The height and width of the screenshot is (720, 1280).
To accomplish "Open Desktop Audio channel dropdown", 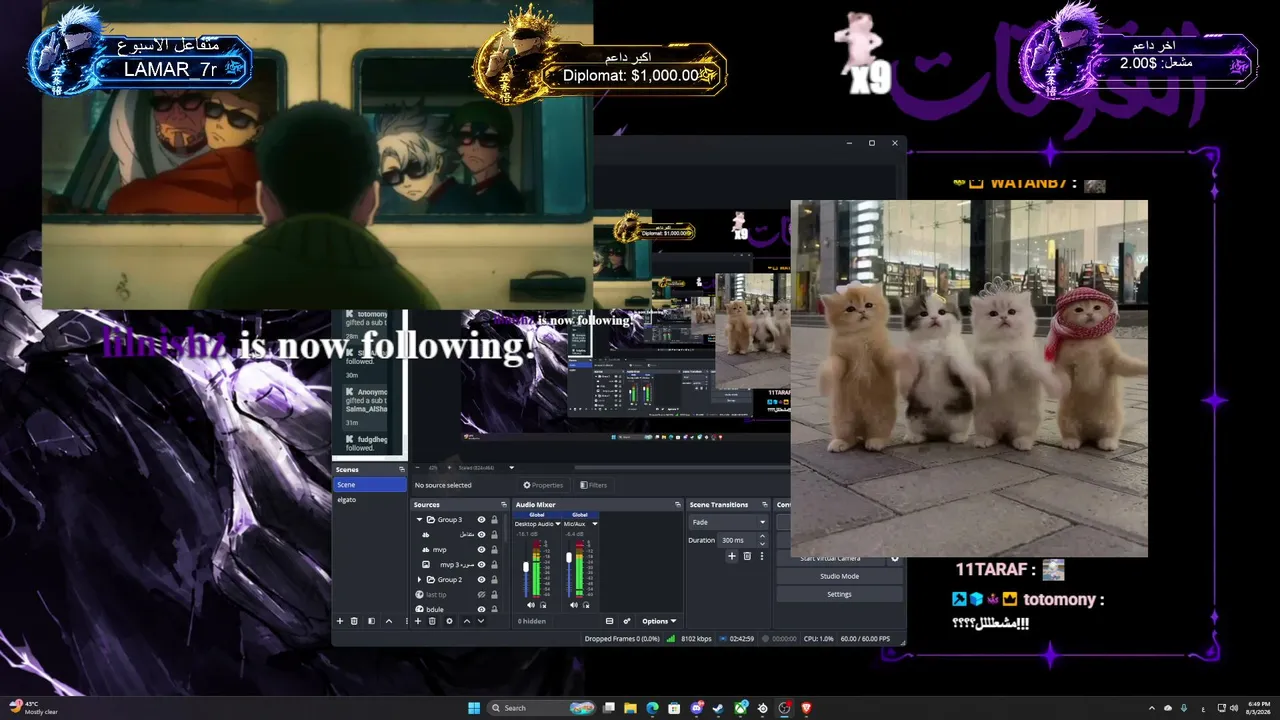I will tap(556, 524).
